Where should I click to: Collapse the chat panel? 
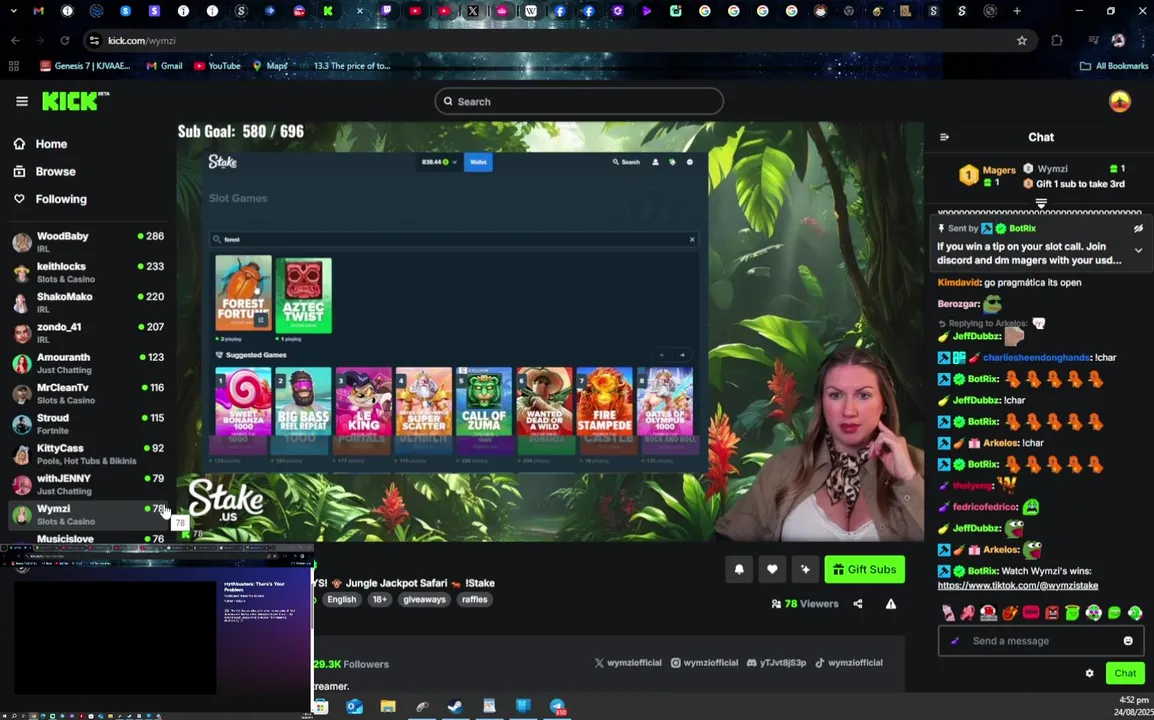tap(944, 137)
